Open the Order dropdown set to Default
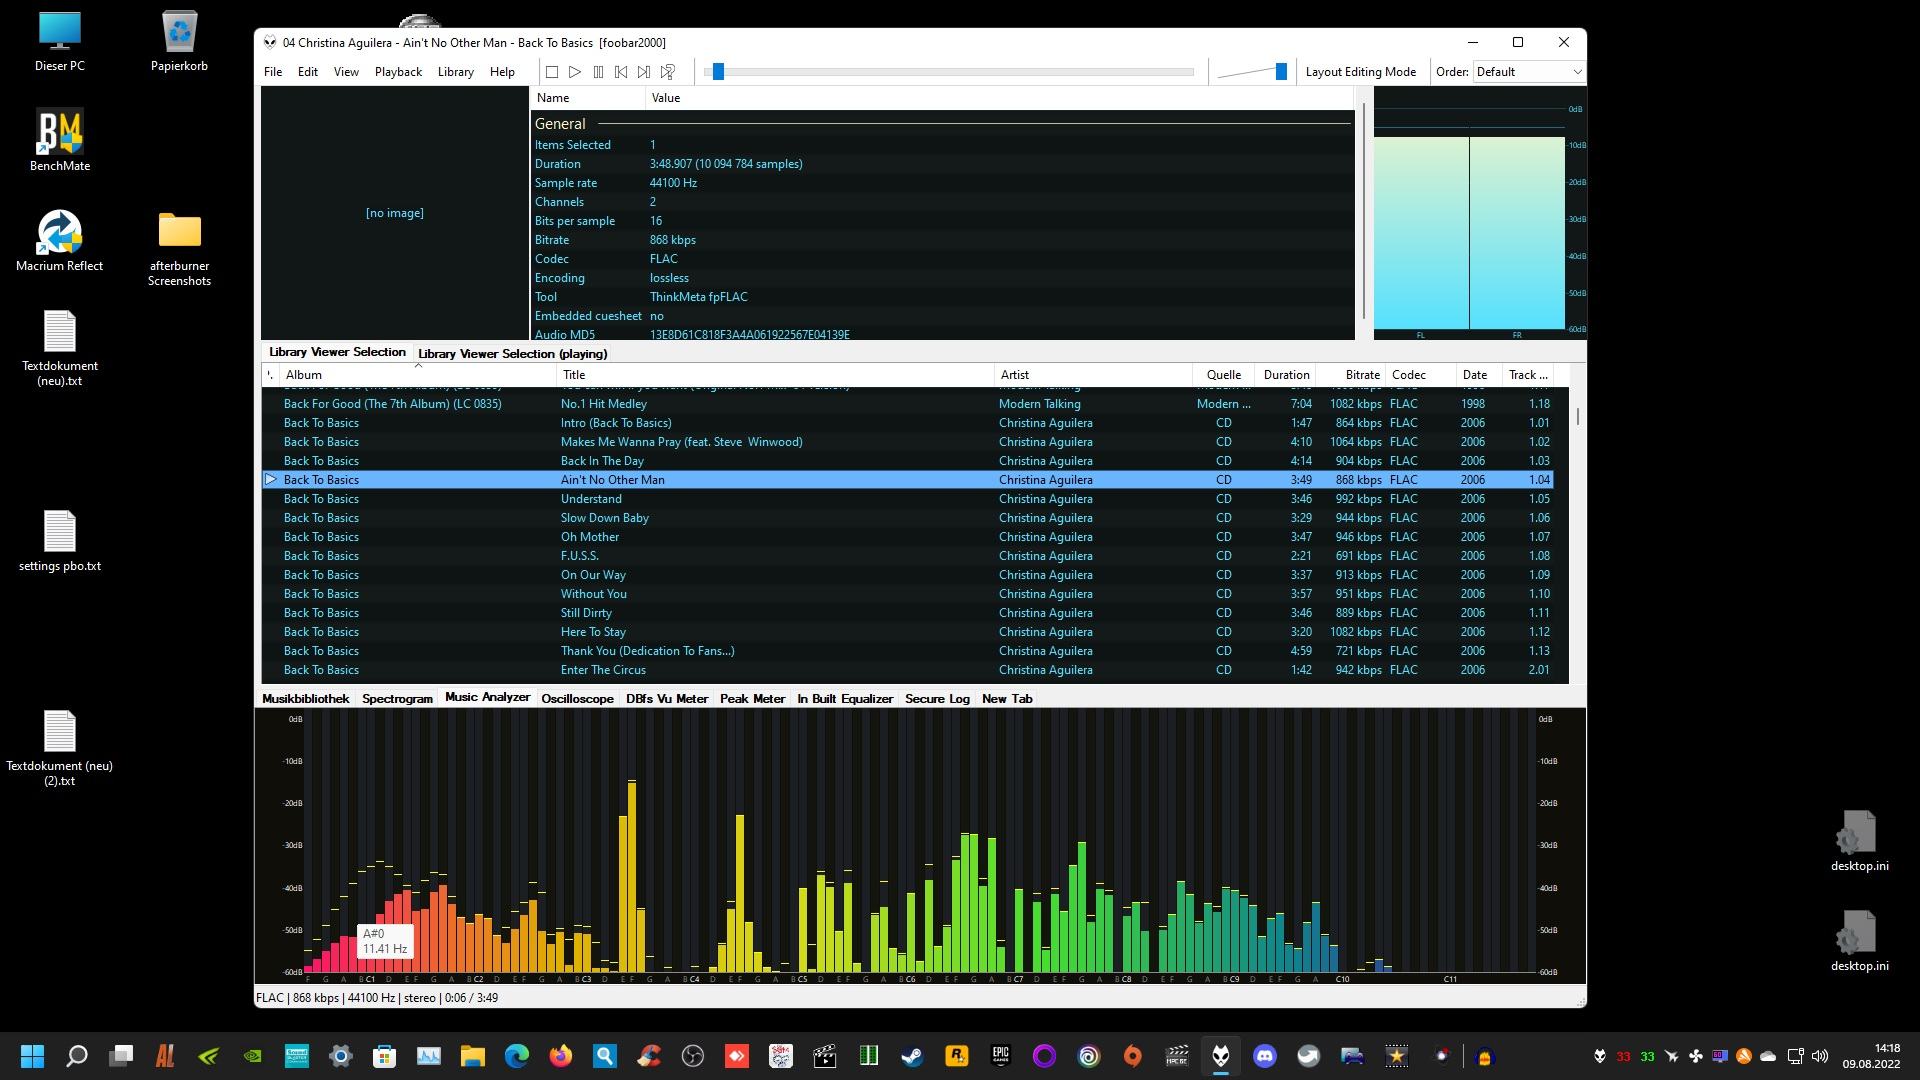The image size is (1920, 1080). pyautogui.click(x=1529, y=72)
